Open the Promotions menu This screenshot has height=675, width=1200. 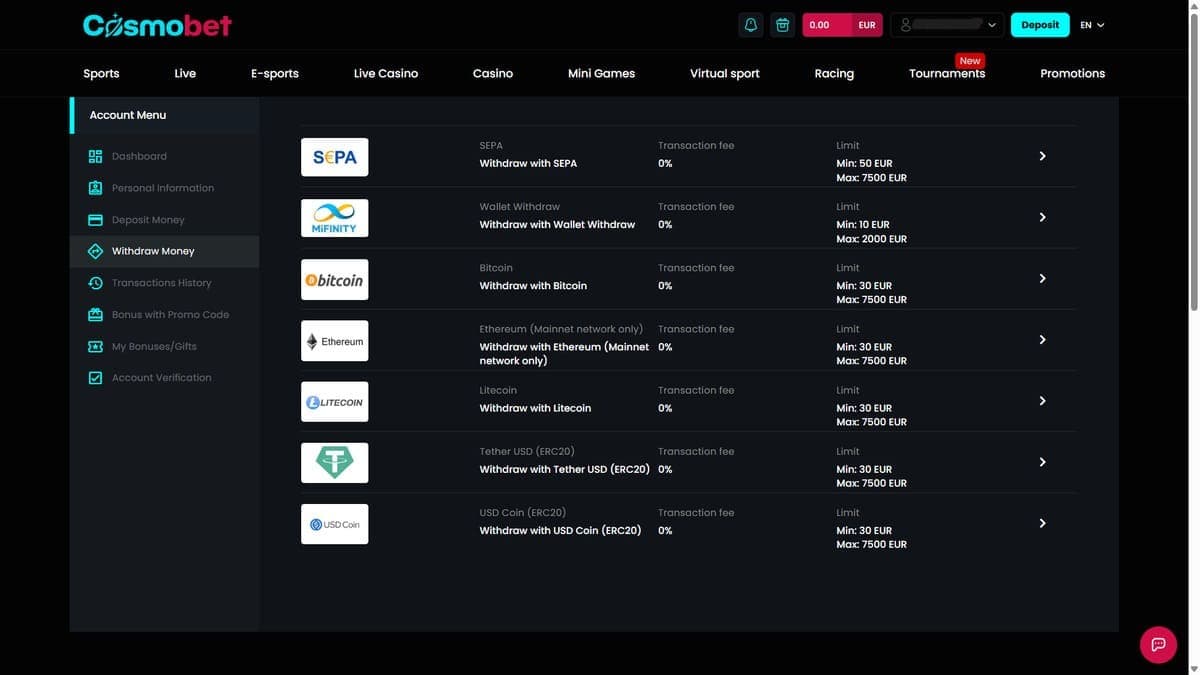pos(1073,73)
